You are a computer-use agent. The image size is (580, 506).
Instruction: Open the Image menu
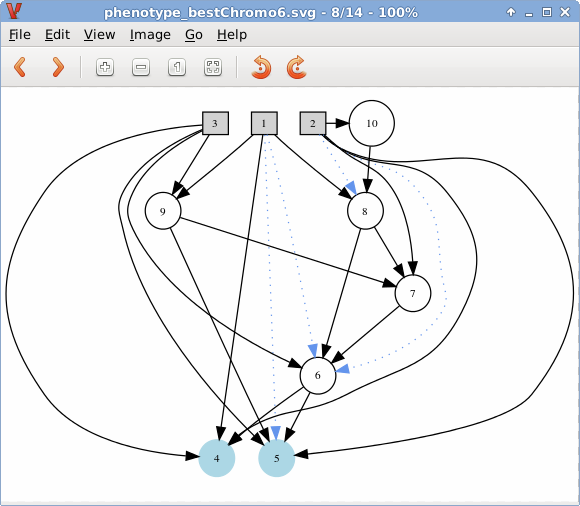(x=150, y=35)
